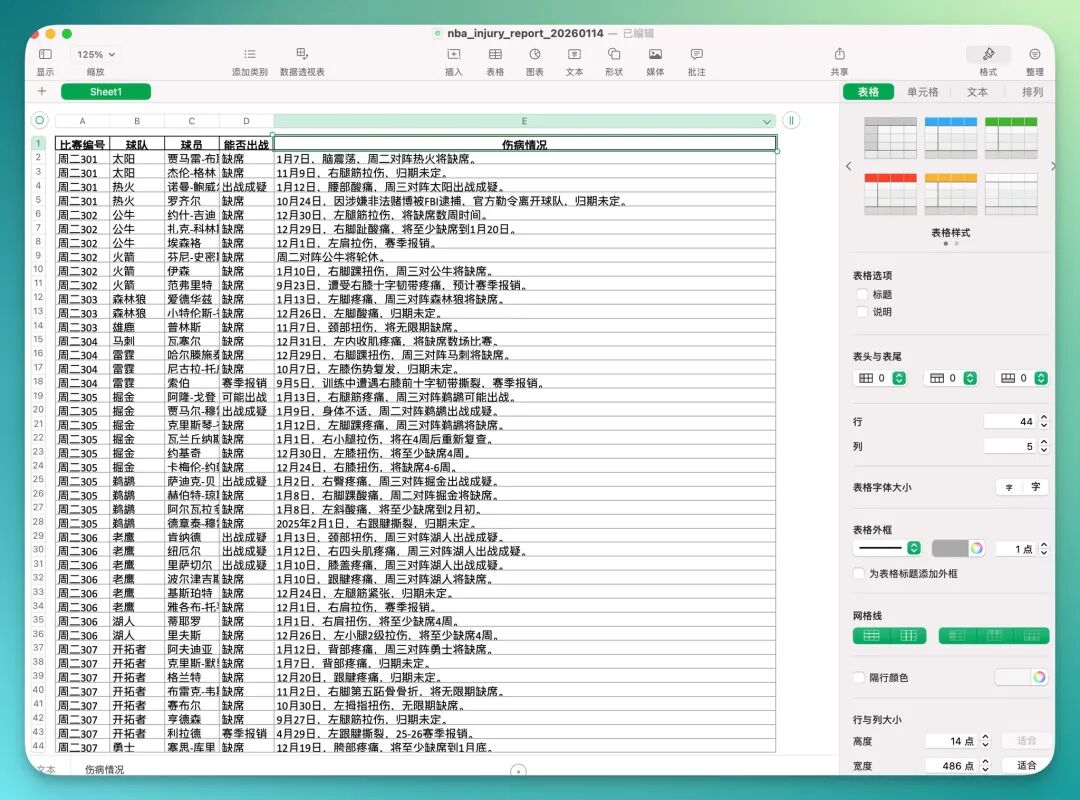Enable 隔行颜色 alternating row checkbox
Screen dimensions: 1080x800
click(x=859, y=677)
